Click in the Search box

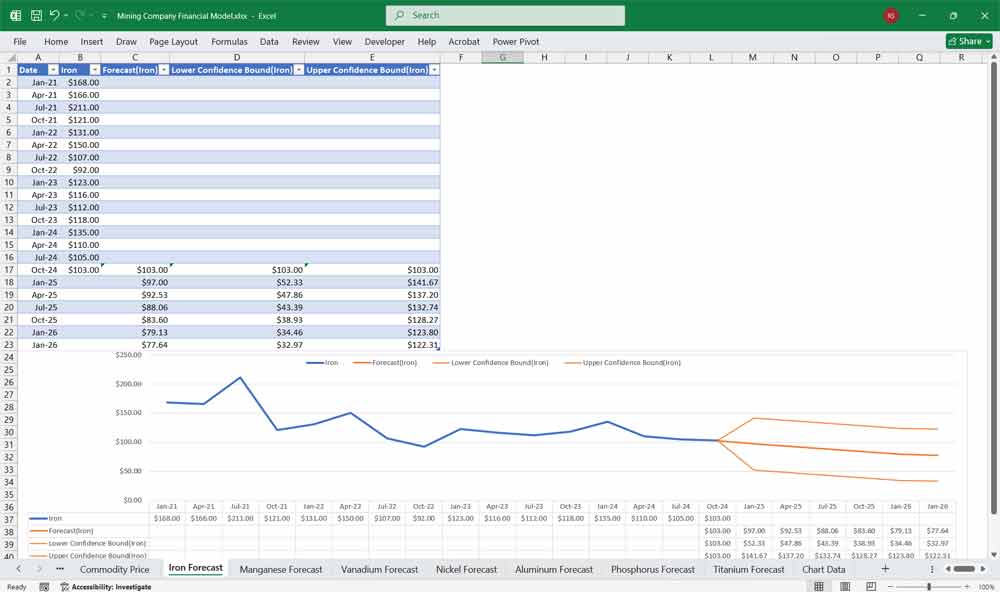click(505, 15)
